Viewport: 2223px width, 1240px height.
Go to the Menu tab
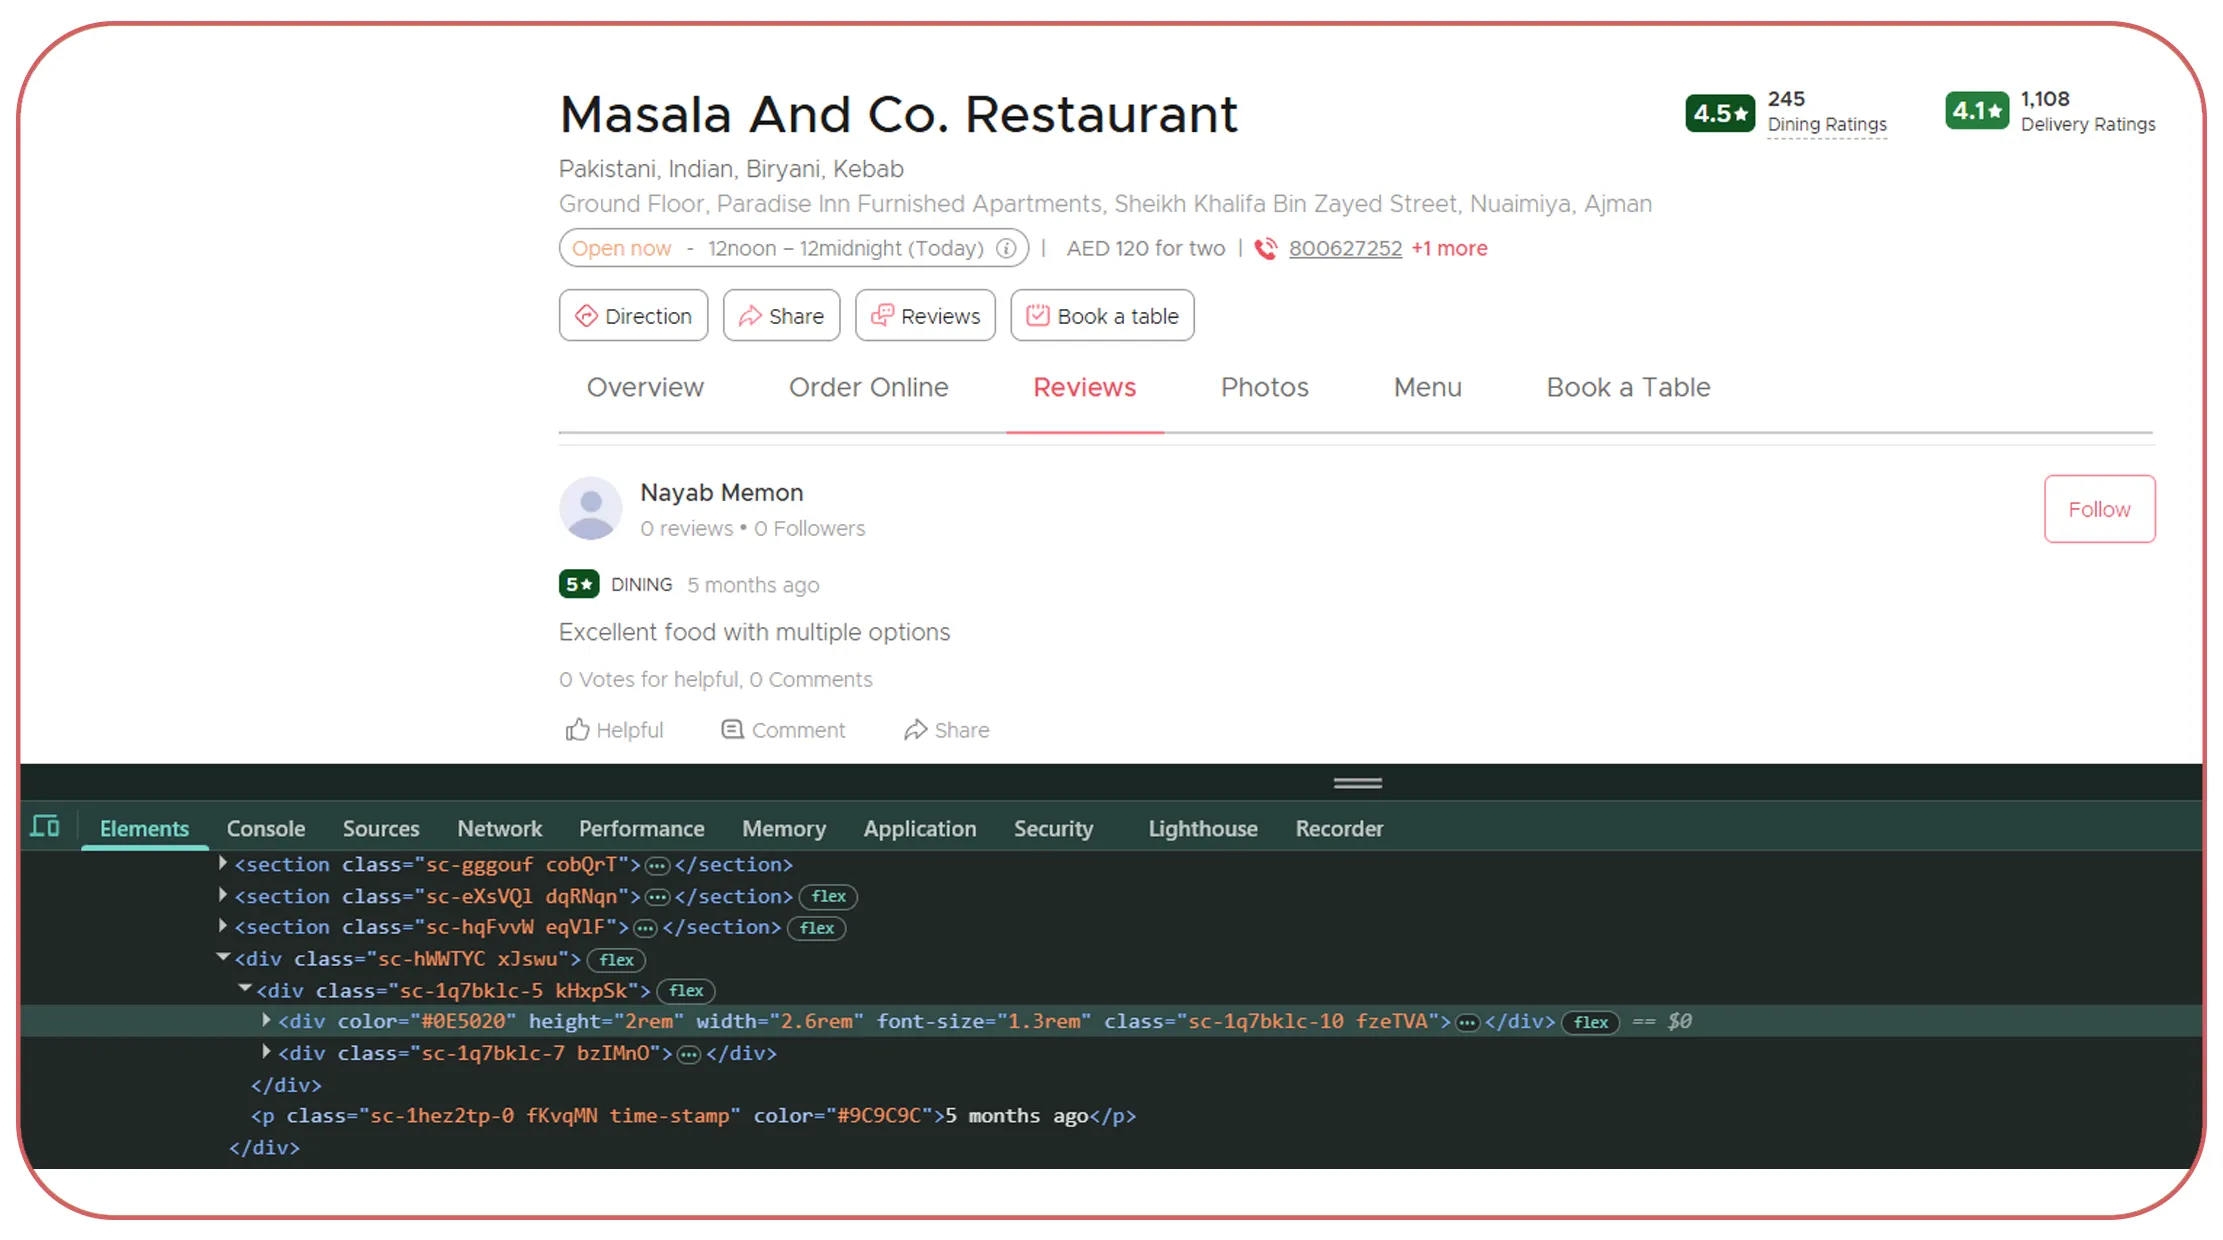point(1427,387)
